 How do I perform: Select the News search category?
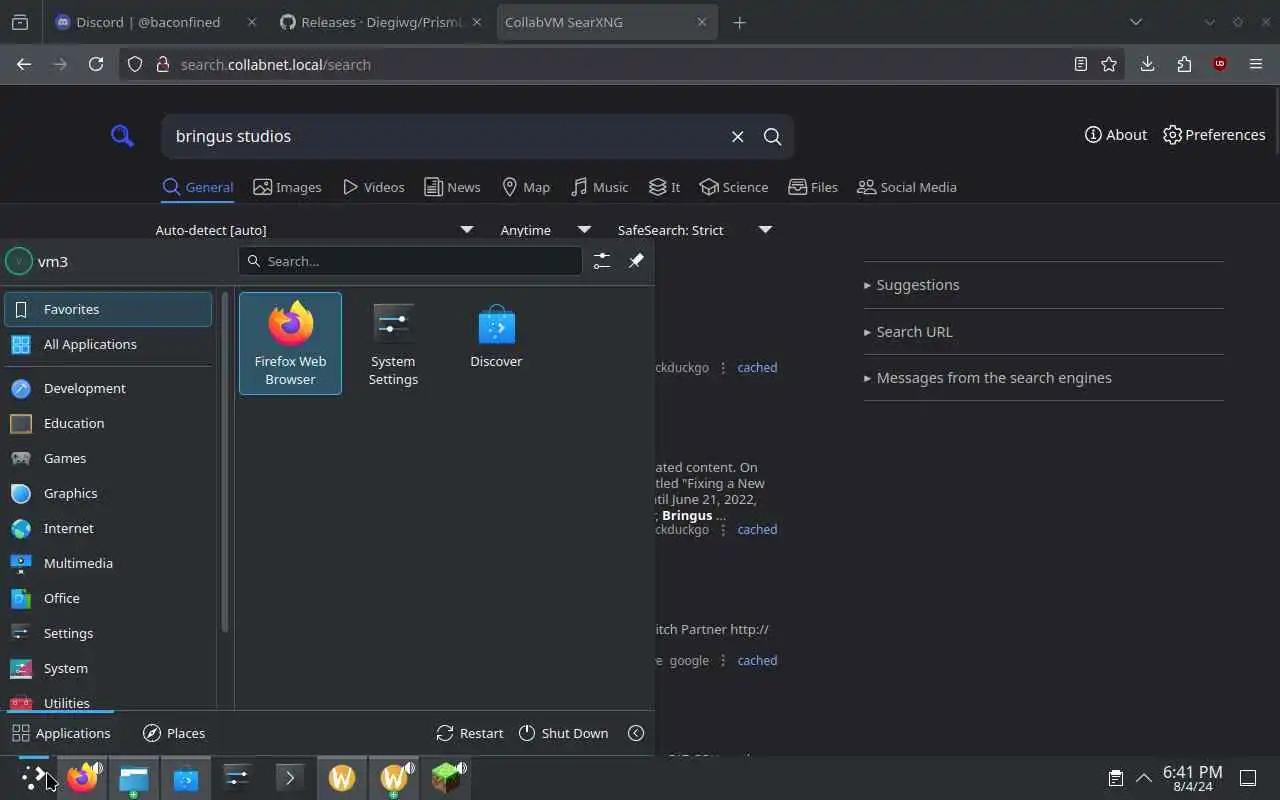click(x=452, y=187)
